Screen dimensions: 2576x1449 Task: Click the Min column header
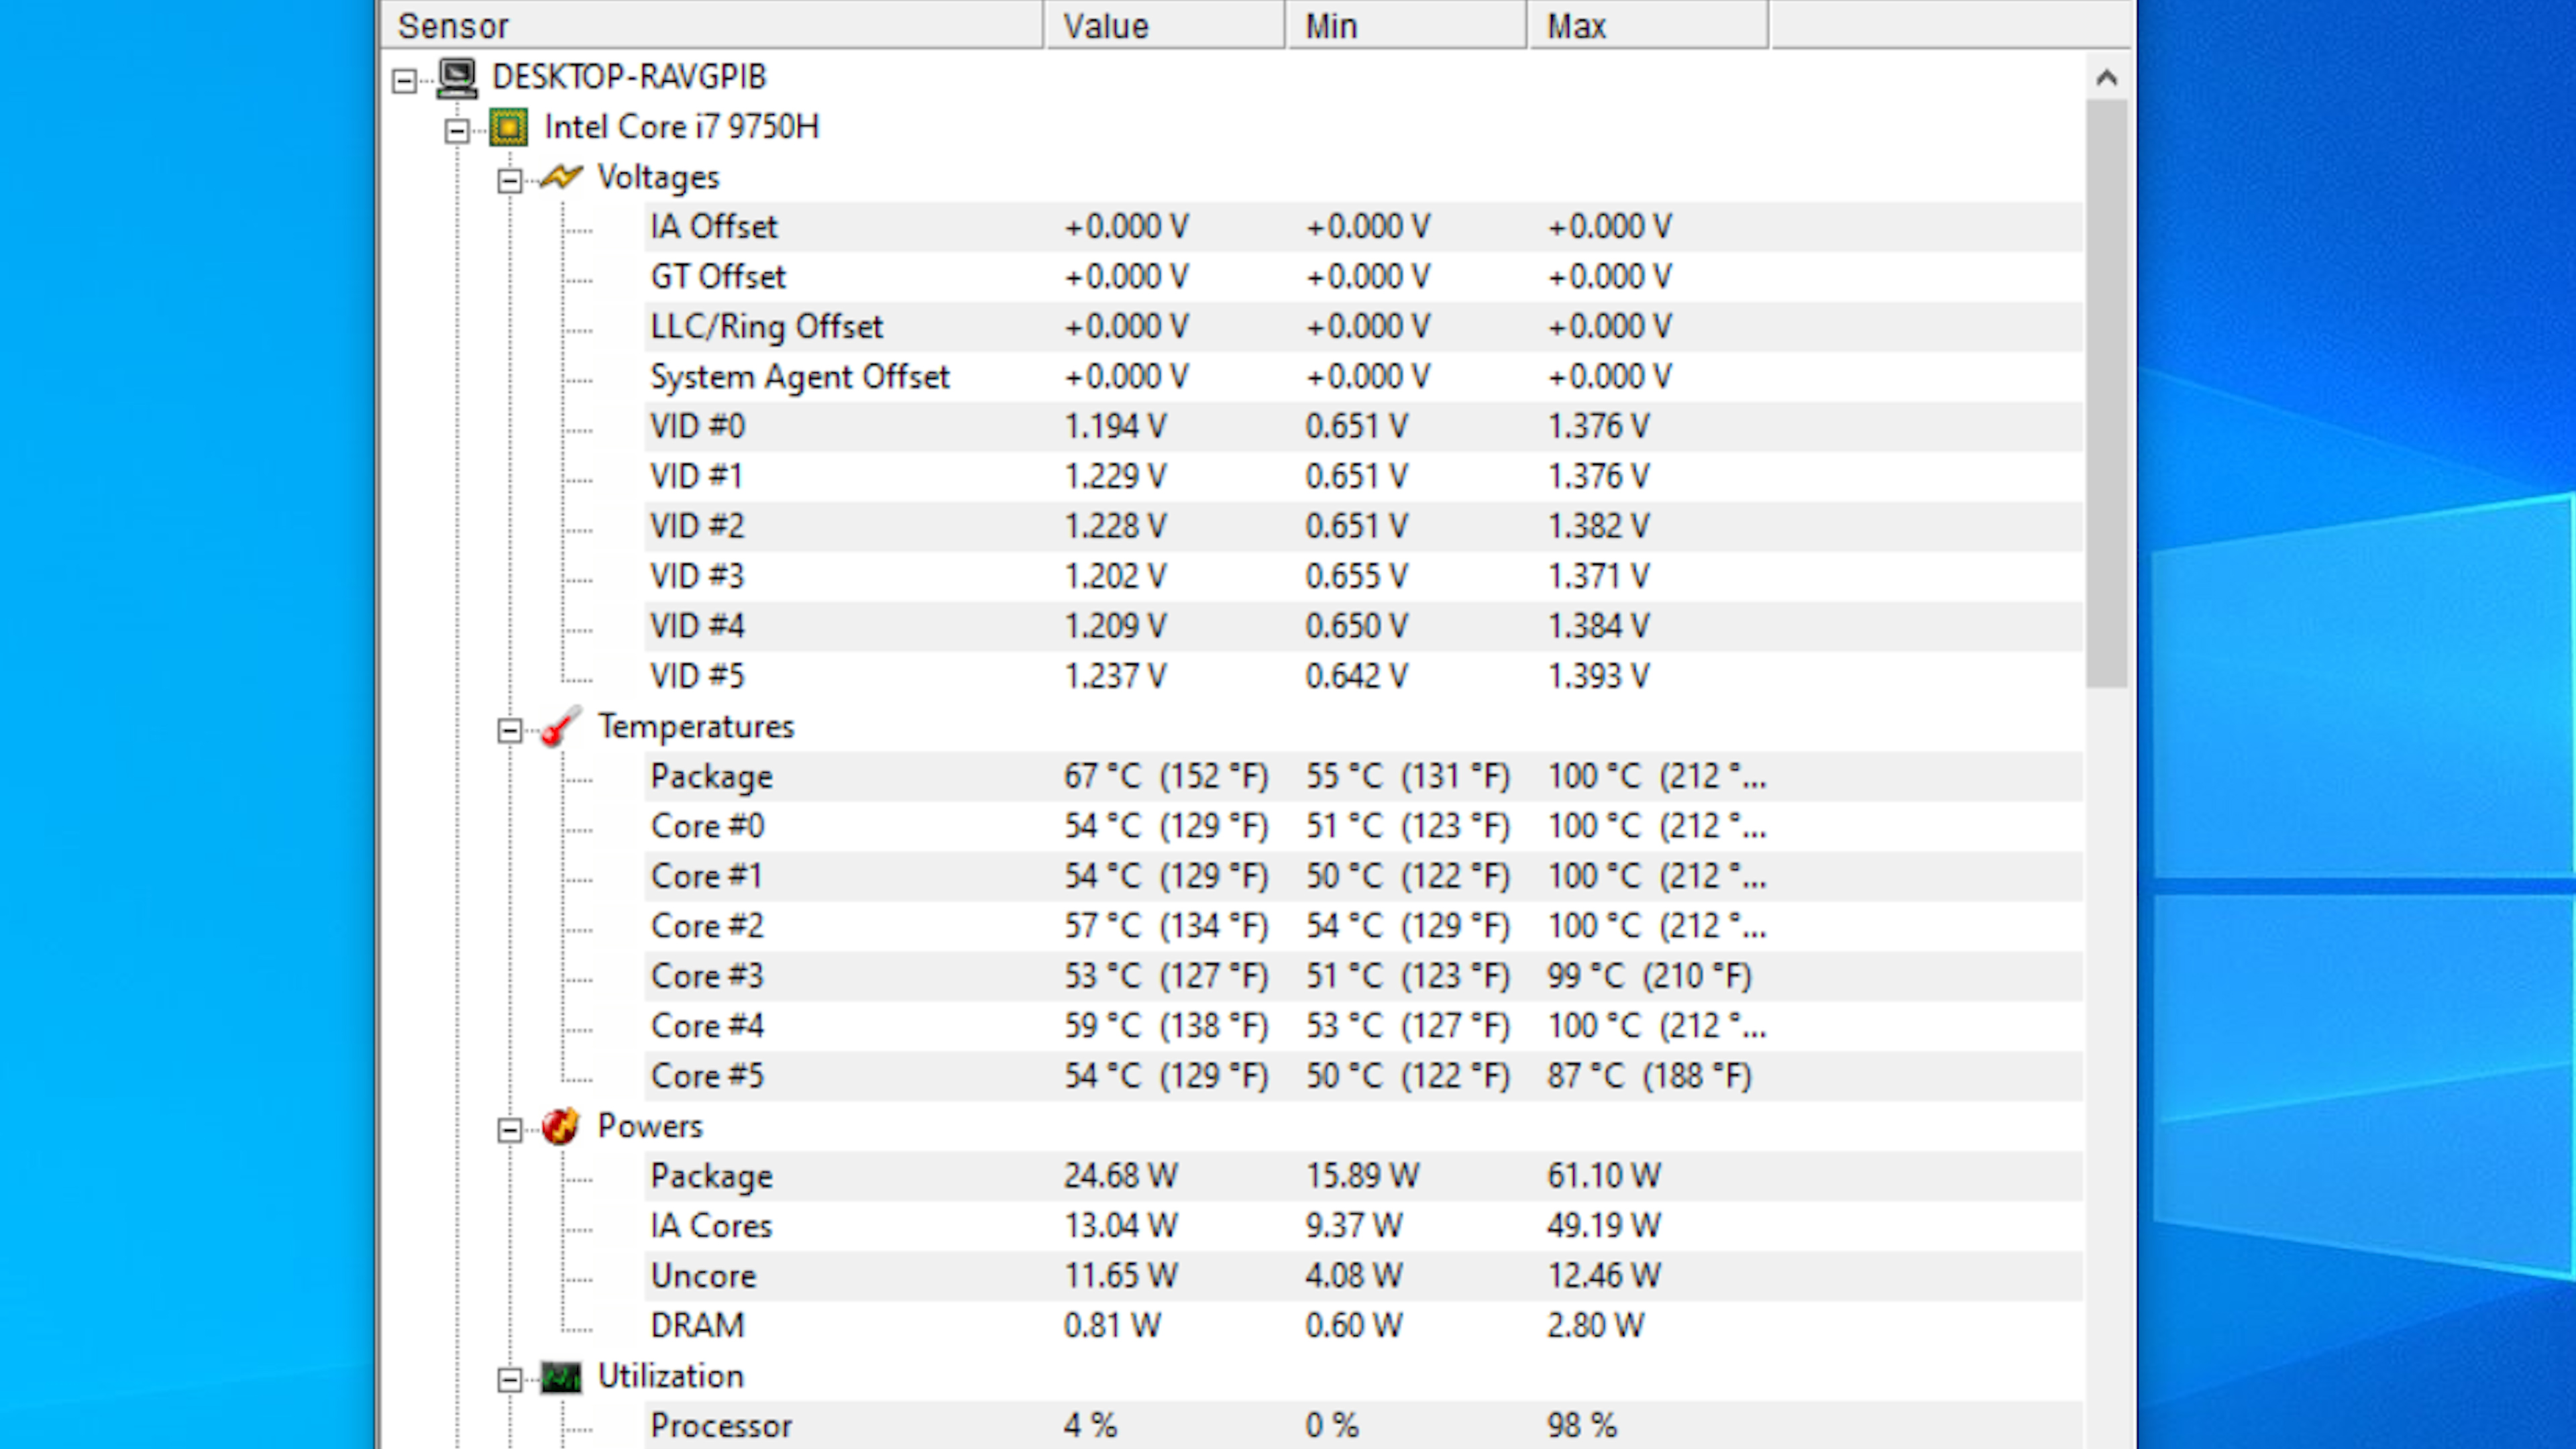click(1407, 25)
